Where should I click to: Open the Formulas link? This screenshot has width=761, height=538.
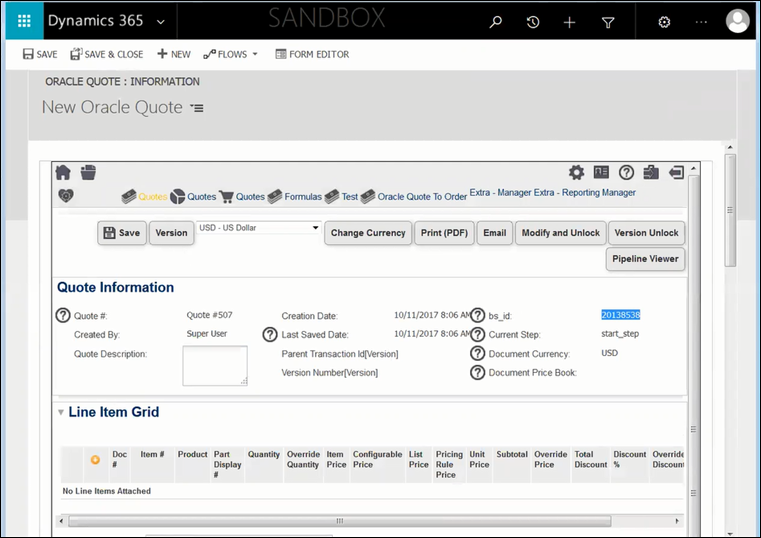(x=303, y=196)
